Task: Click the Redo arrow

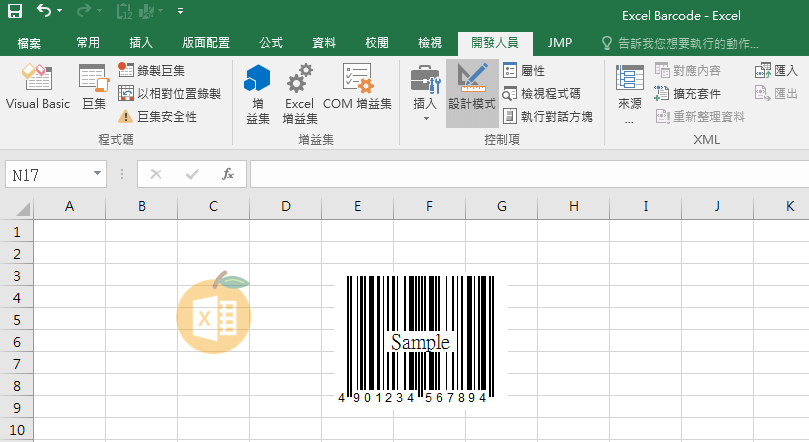Action: [x=84, y=11]
